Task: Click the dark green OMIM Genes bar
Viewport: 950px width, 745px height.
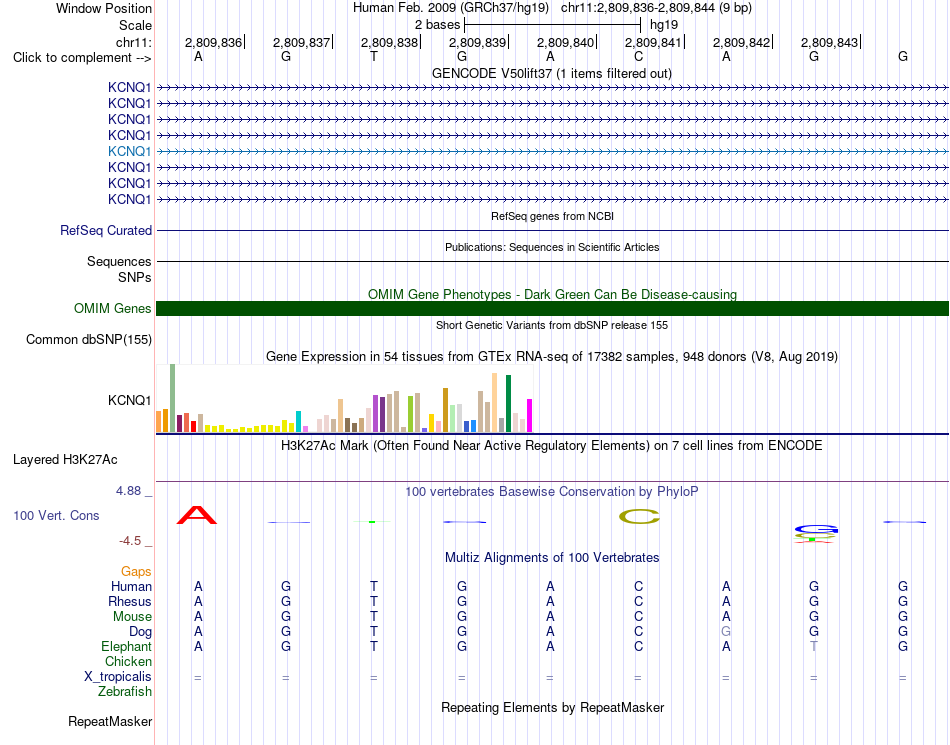Action: [552, 308]
